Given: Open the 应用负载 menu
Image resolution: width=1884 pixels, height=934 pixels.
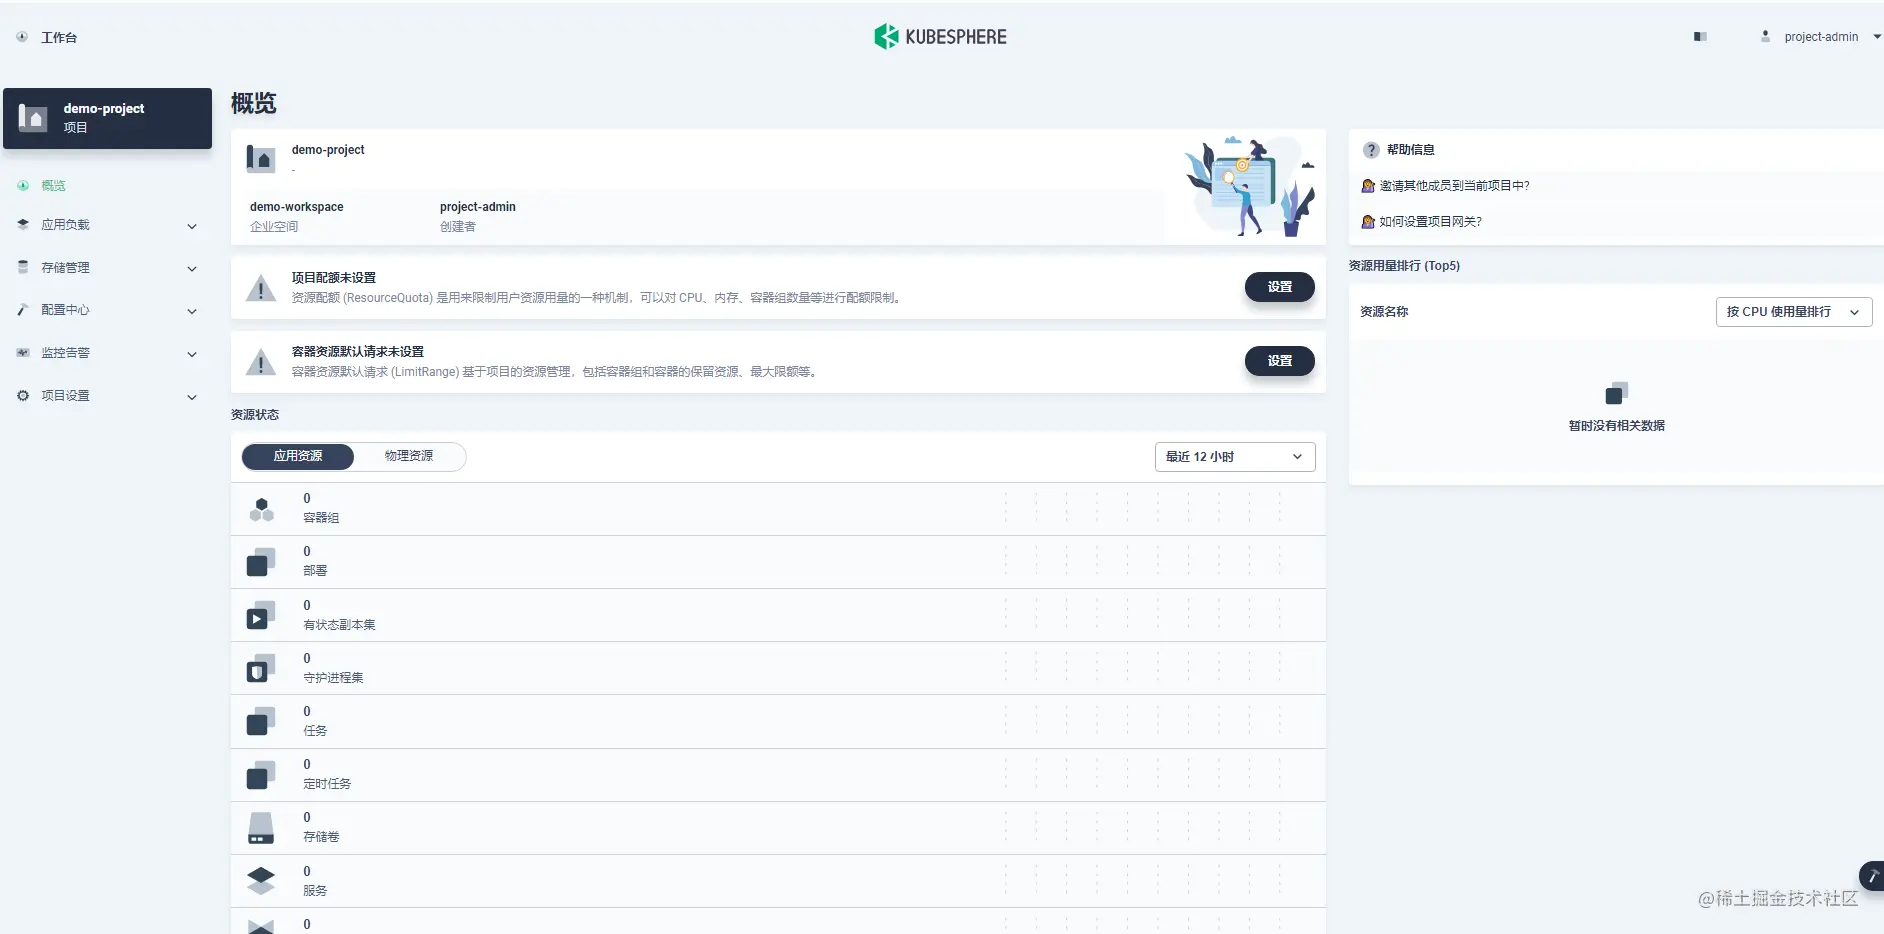Looking at the screenshot, I should click(x=65, y=225).
